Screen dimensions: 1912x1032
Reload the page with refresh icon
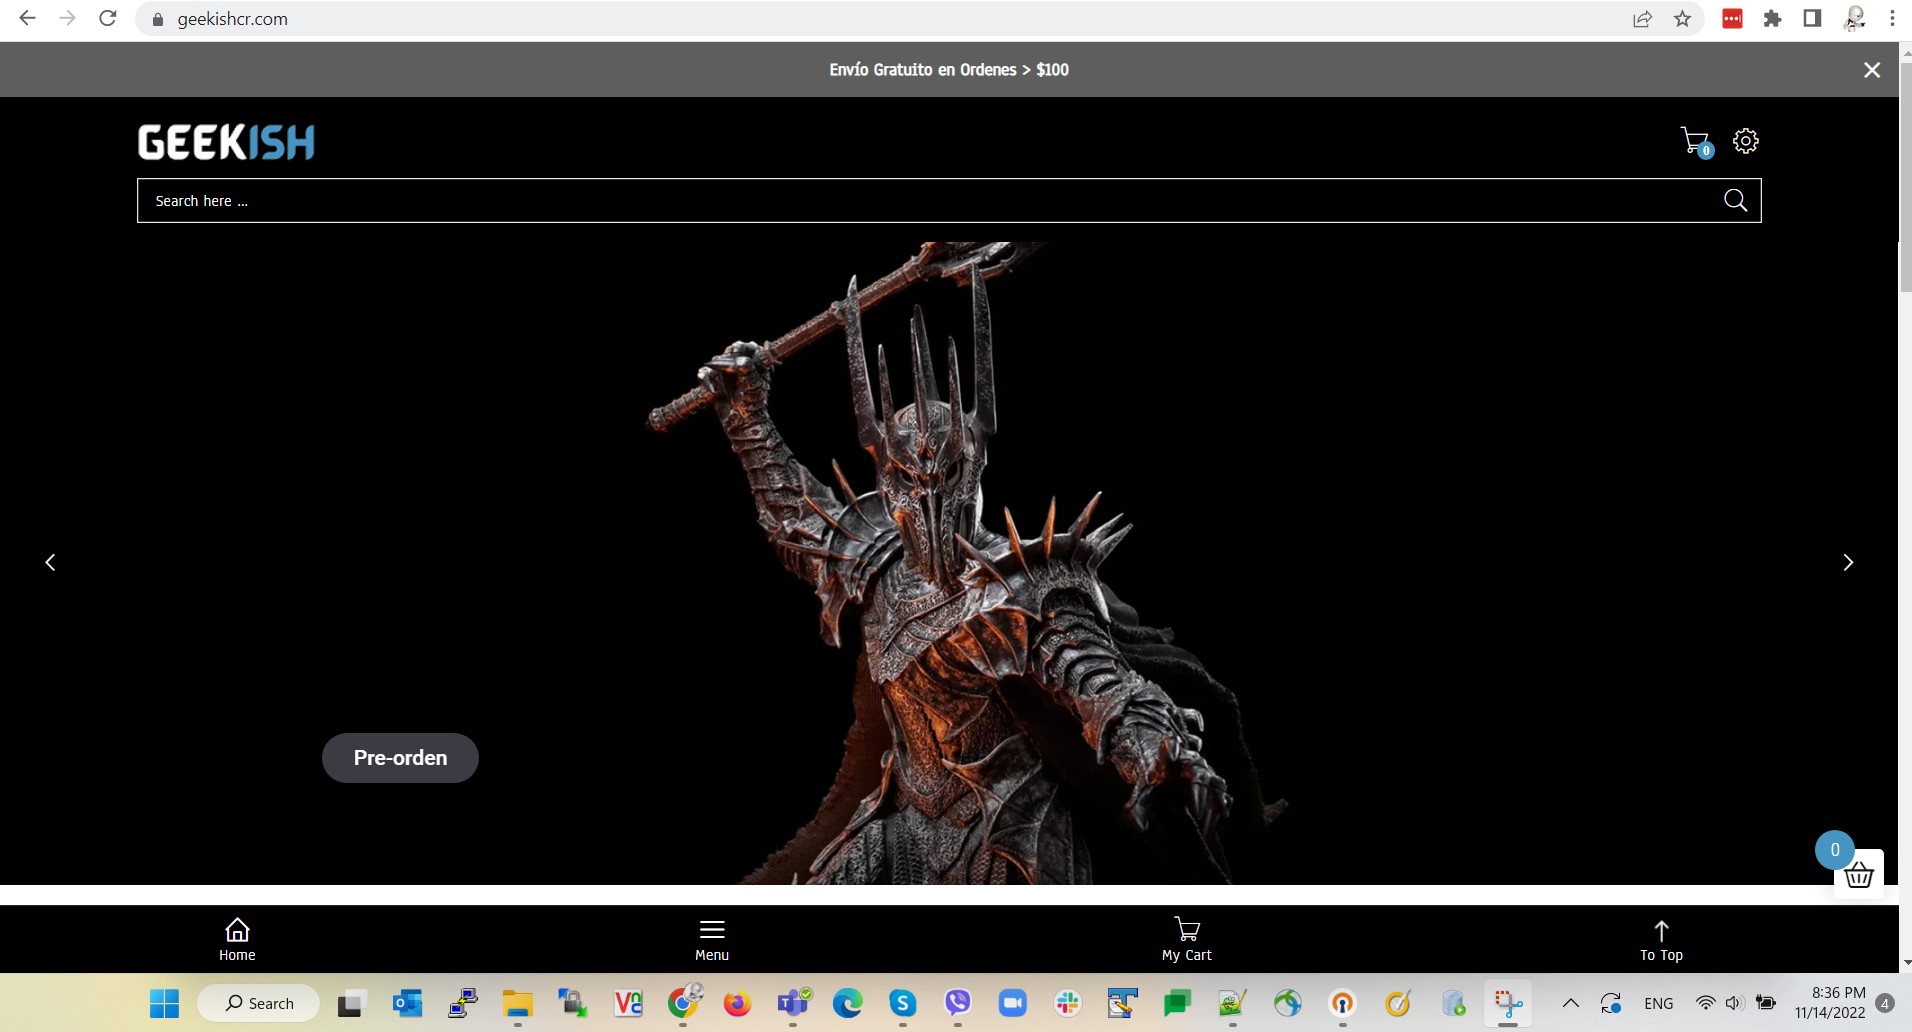coord(108,18)
